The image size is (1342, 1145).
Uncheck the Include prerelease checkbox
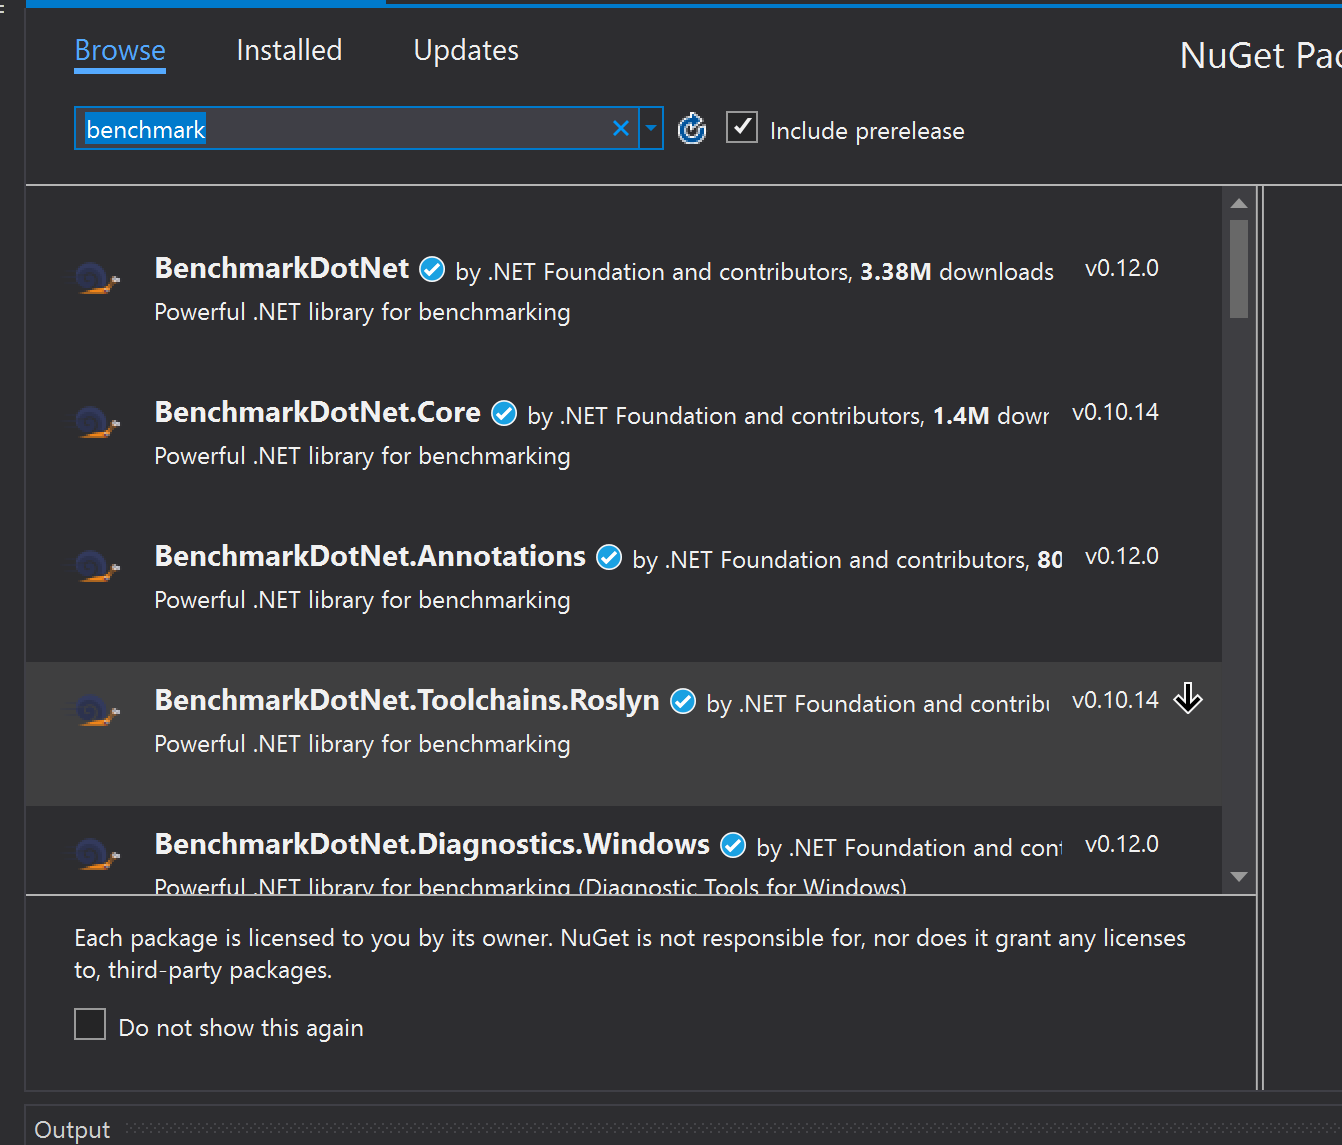741,128
